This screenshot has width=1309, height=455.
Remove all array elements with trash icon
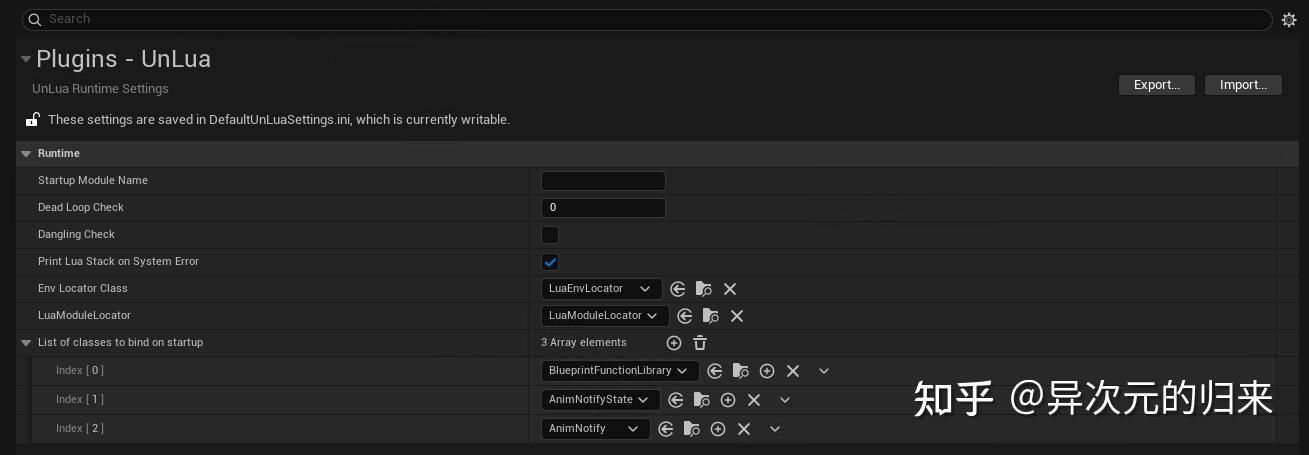tap(700, 343)
